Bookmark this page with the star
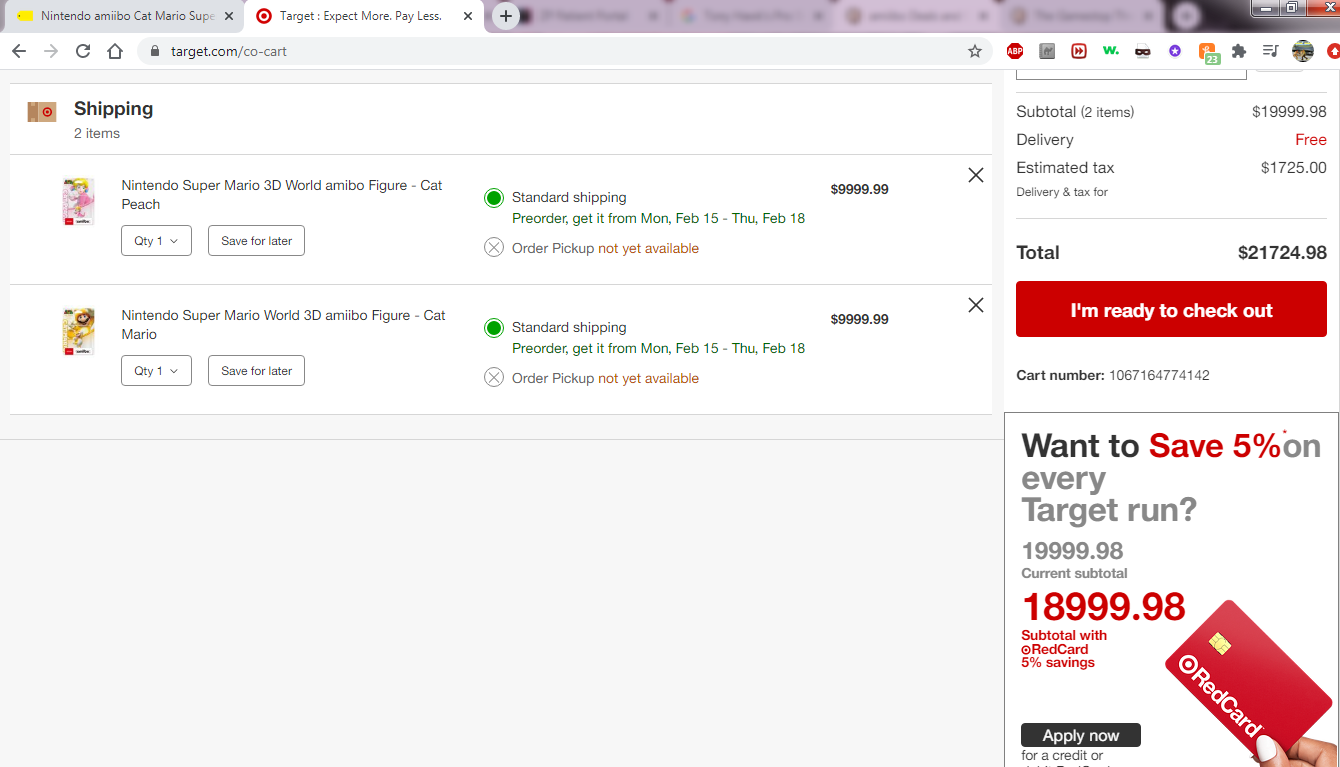The image size is (1340, 767). click(975, 51)
